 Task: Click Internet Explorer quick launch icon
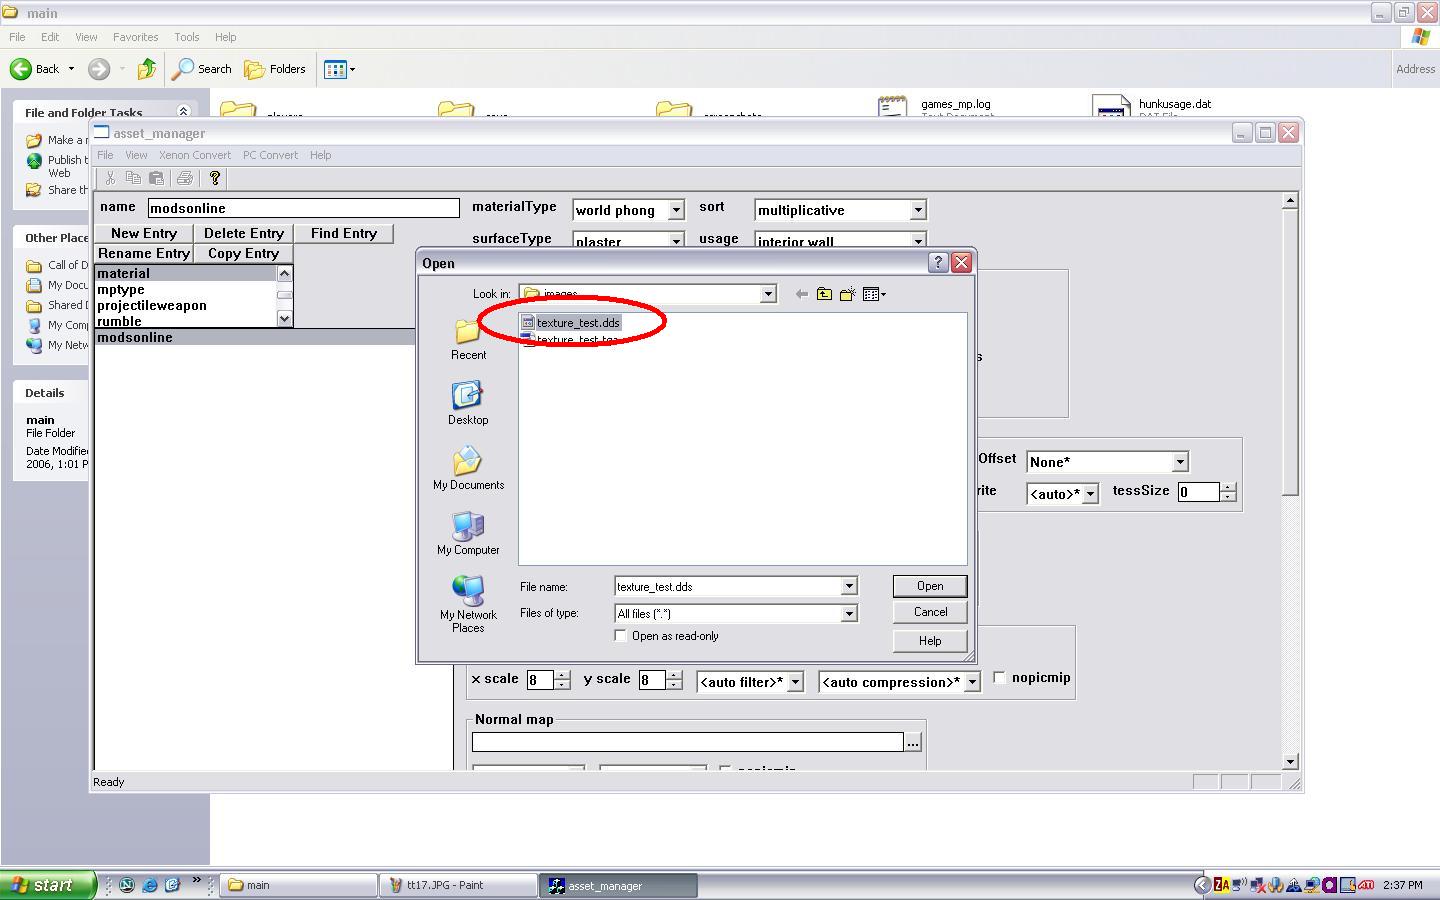[149, 885]
